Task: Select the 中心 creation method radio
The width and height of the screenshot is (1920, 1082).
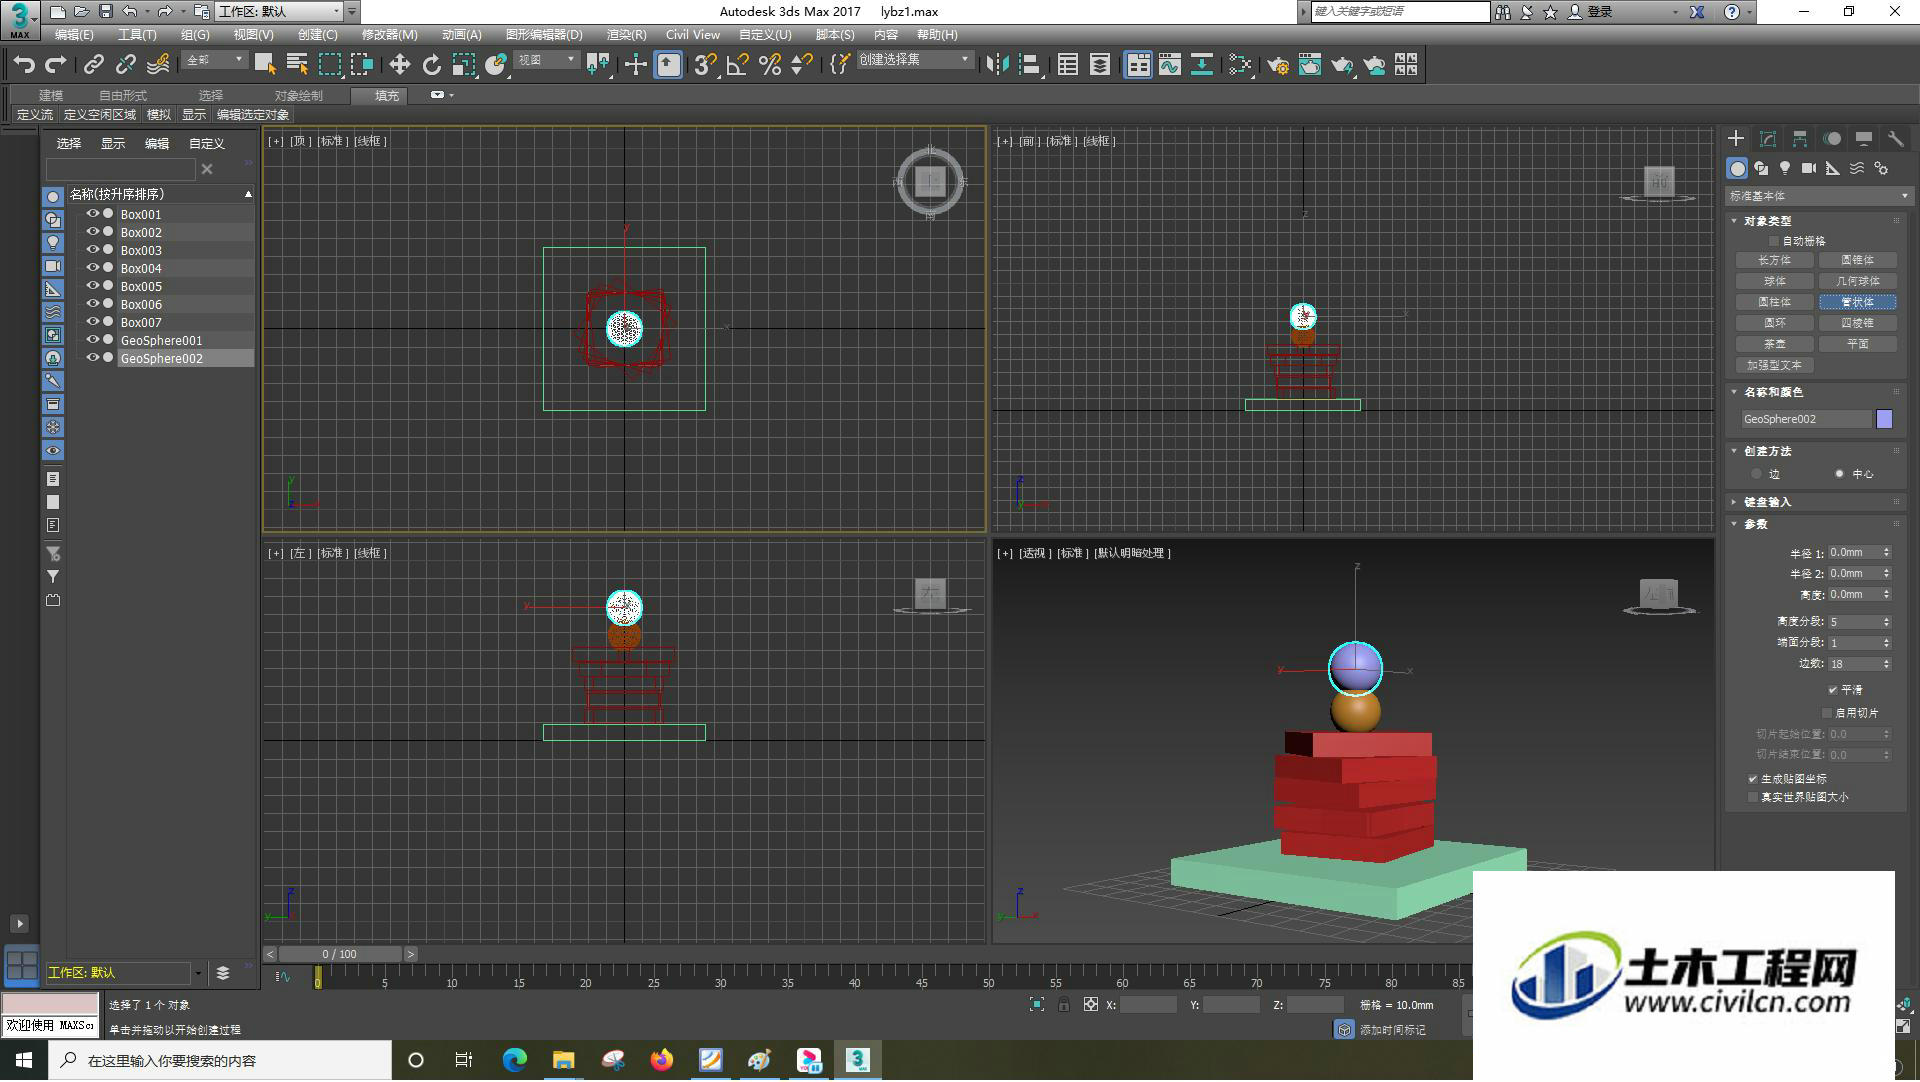Action: [1839, 474]
